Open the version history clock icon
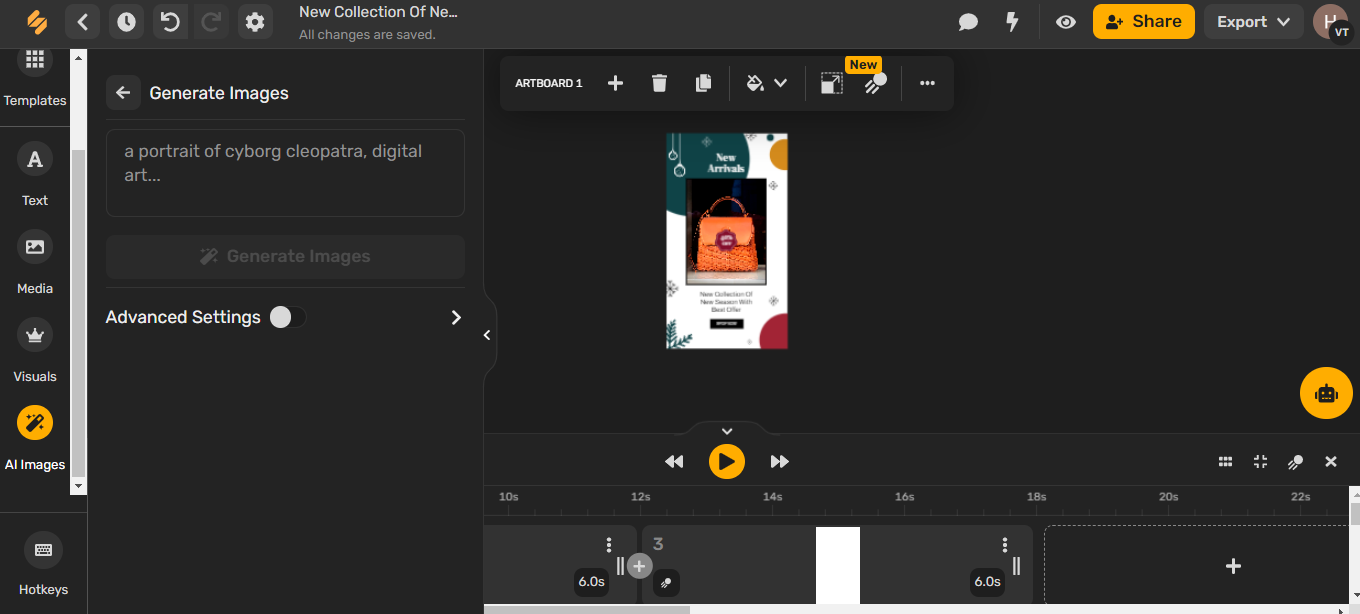1360x614 pixels. [x=126, y=21]
